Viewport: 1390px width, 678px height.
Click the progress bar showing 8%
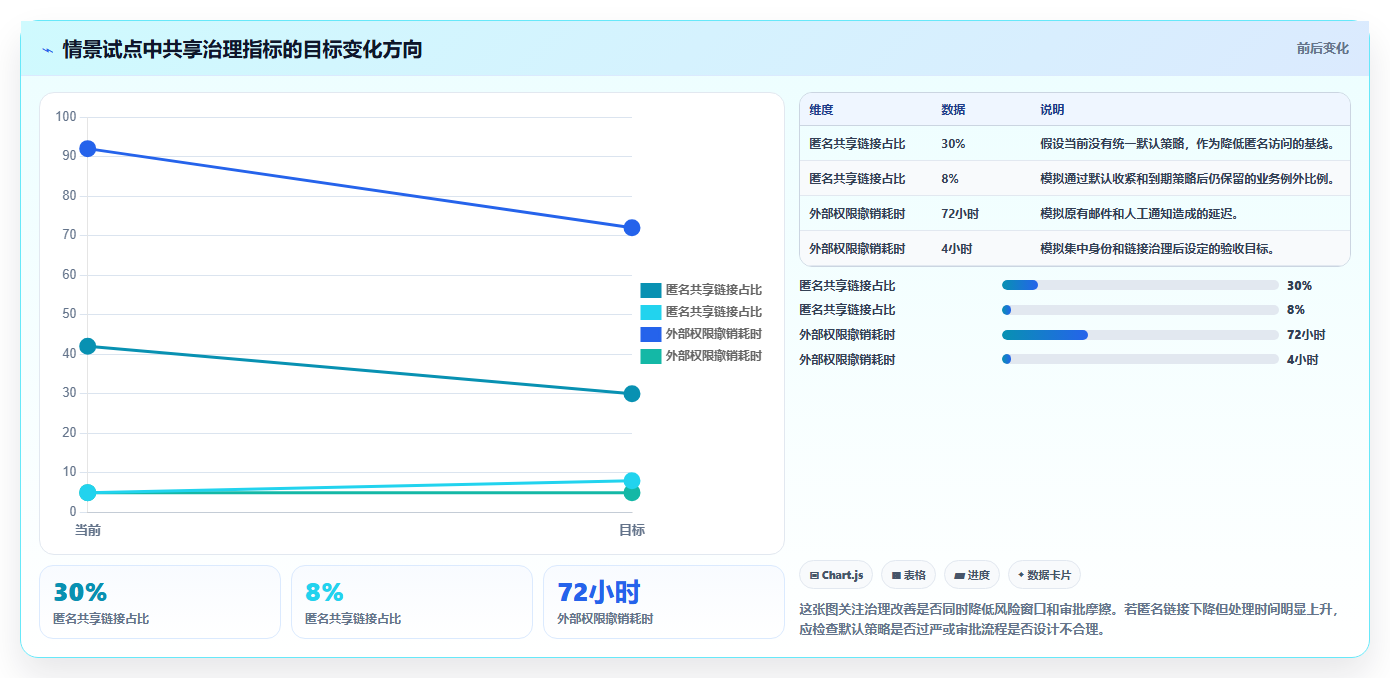1140,310
